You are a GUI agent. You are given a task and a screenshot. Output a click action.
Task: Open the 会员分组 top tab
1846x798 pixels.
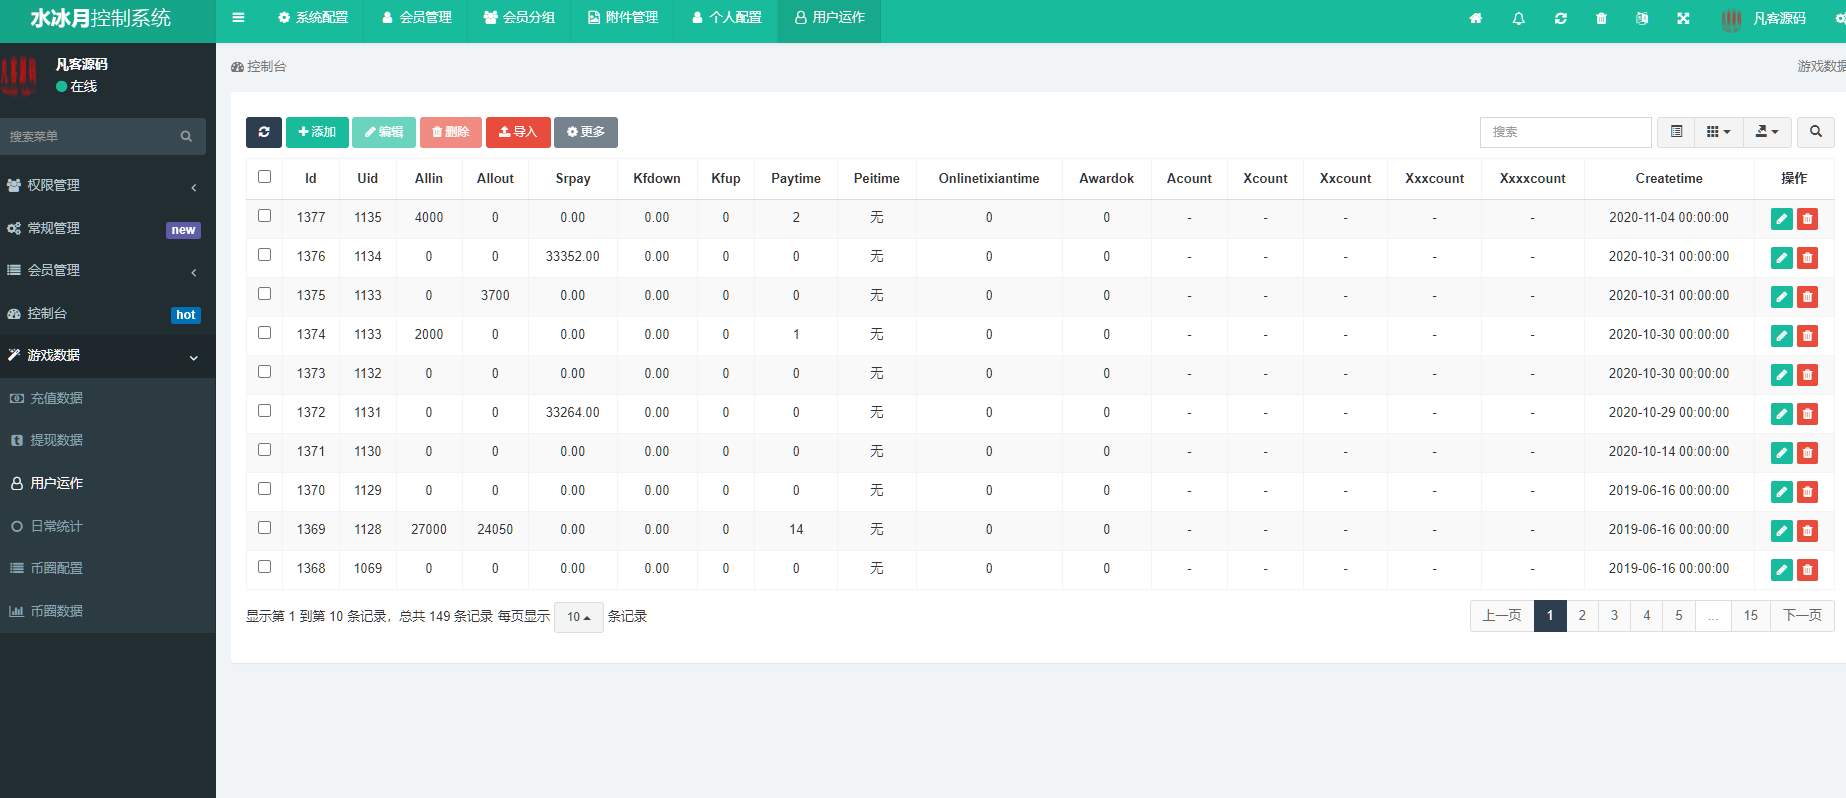519,18
